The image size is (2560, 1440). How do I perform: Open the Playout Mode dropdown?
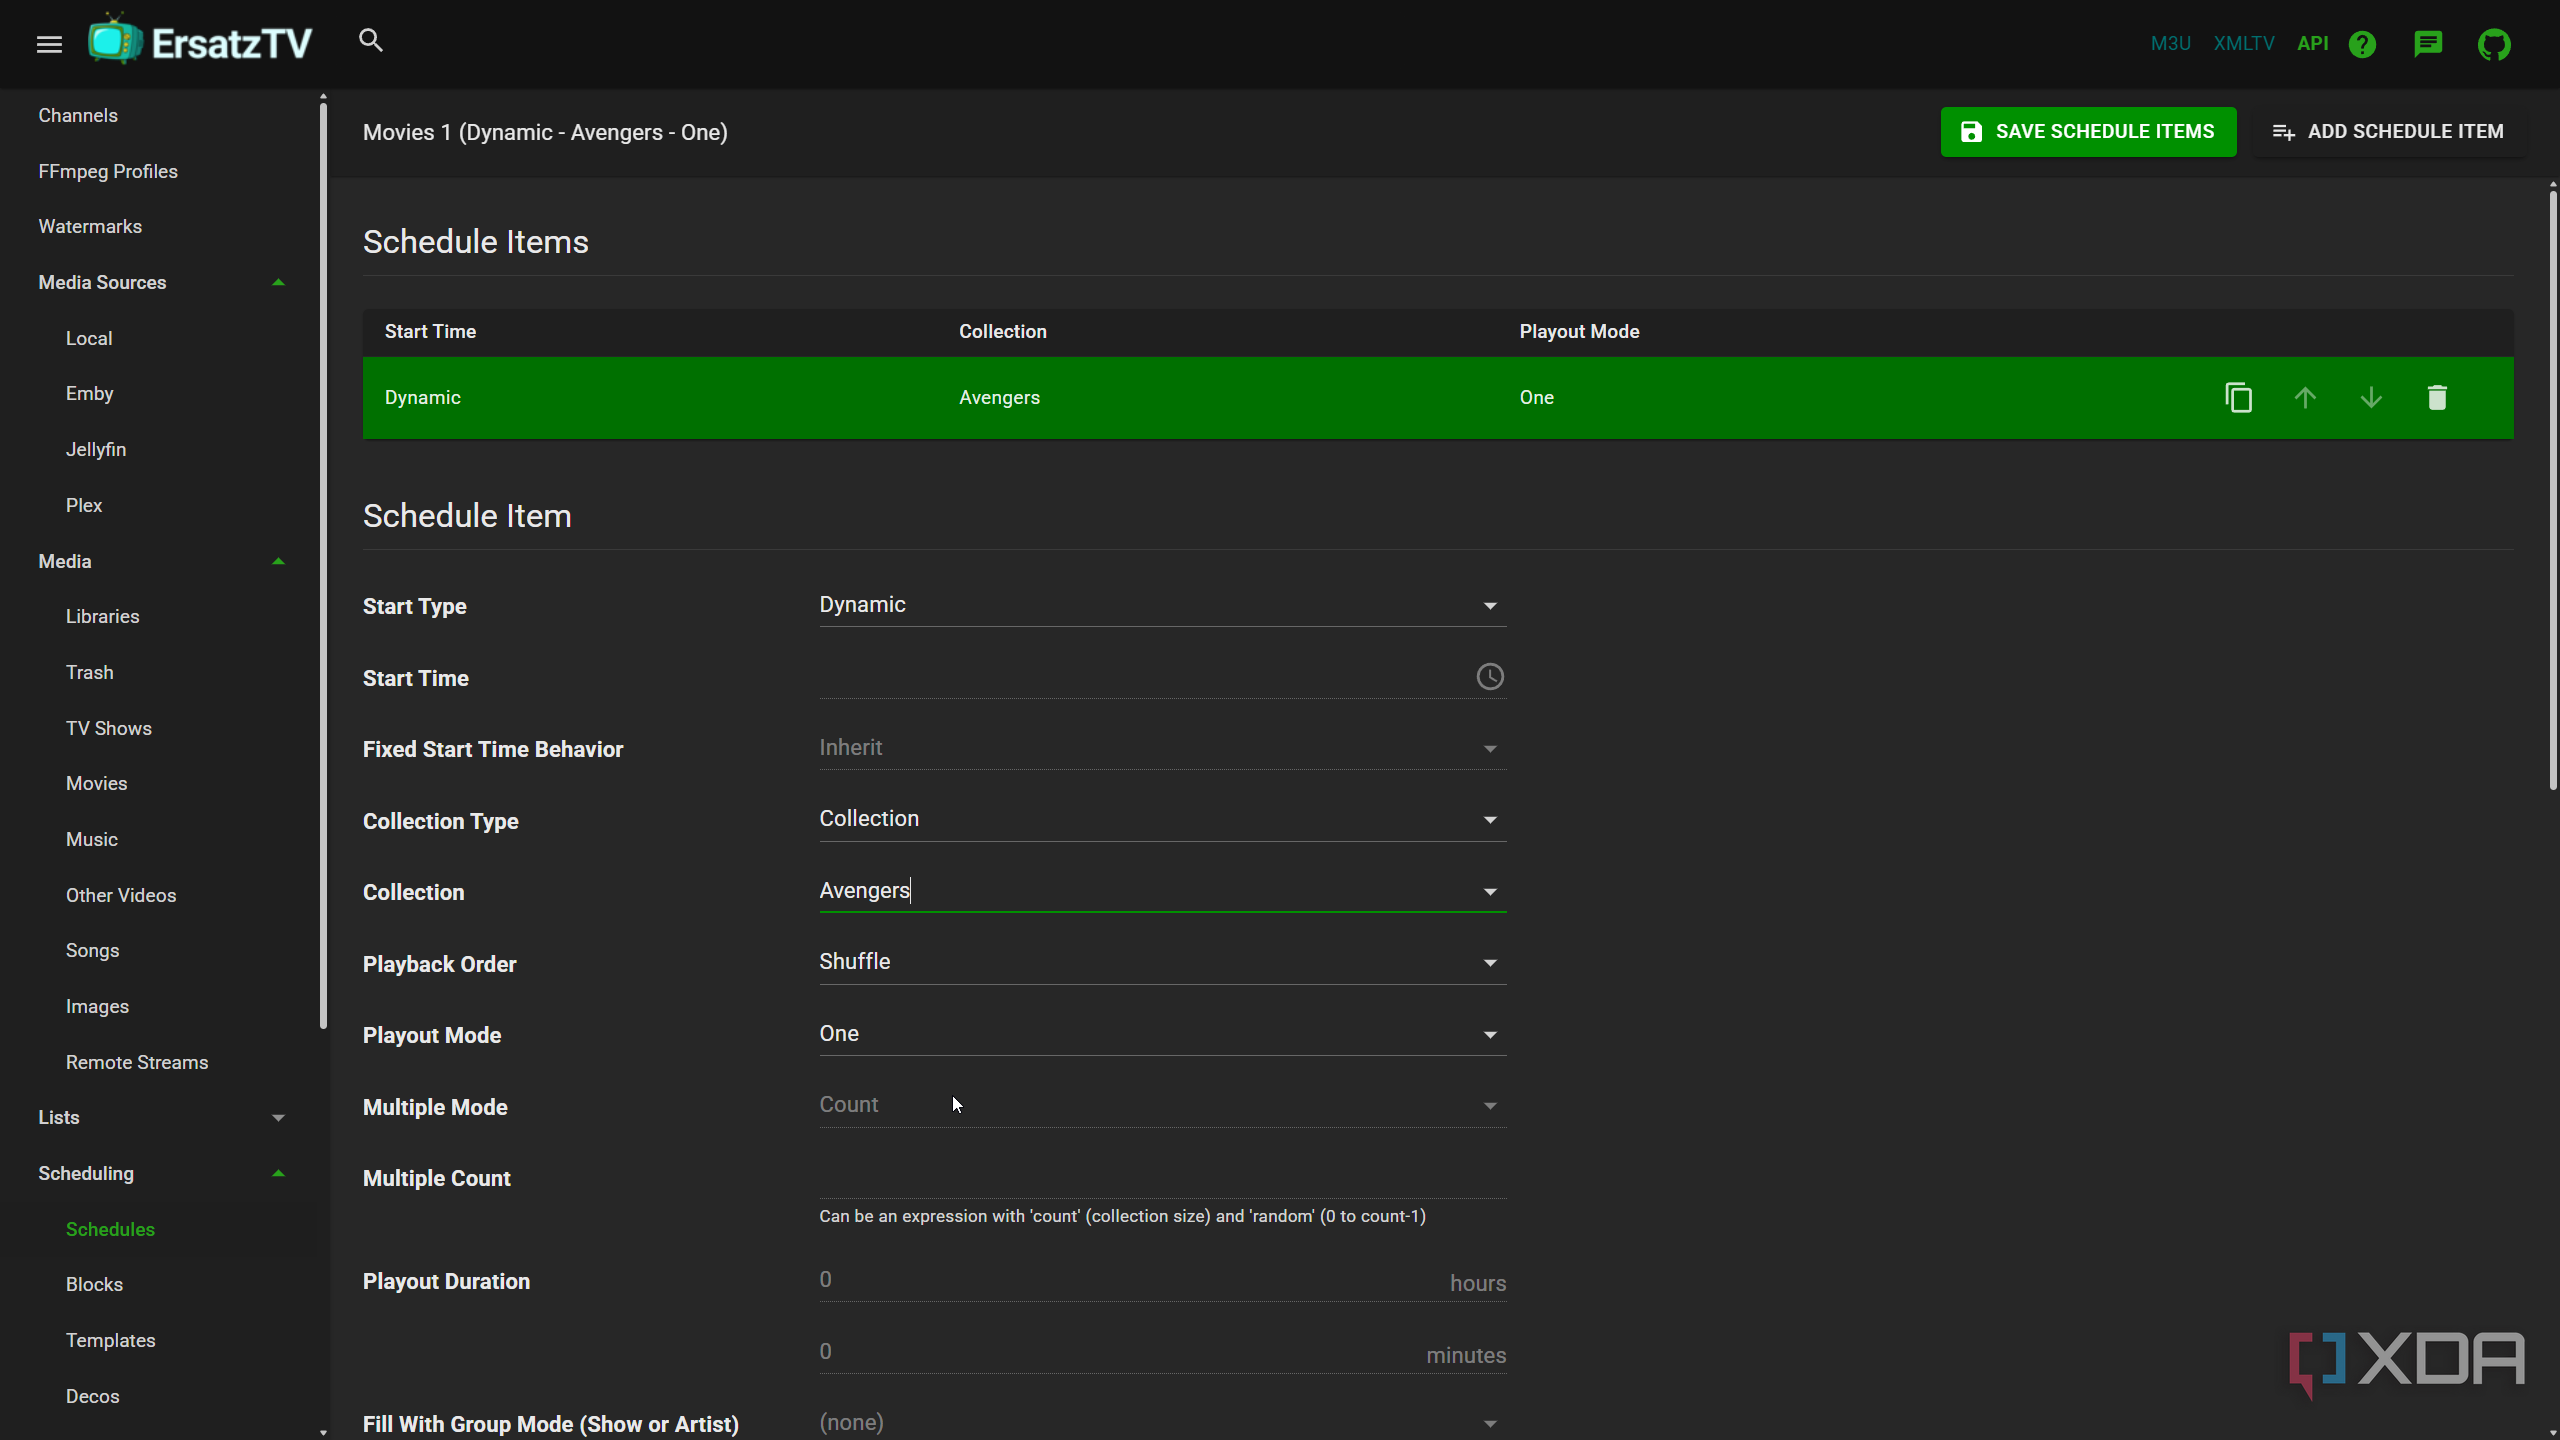[x=1162, y=1034]
